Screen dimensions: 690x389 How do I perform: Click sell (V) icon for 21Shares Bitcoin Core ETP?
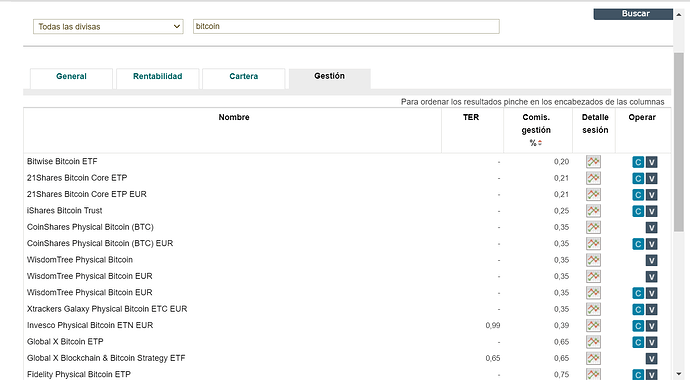(651, 179)
